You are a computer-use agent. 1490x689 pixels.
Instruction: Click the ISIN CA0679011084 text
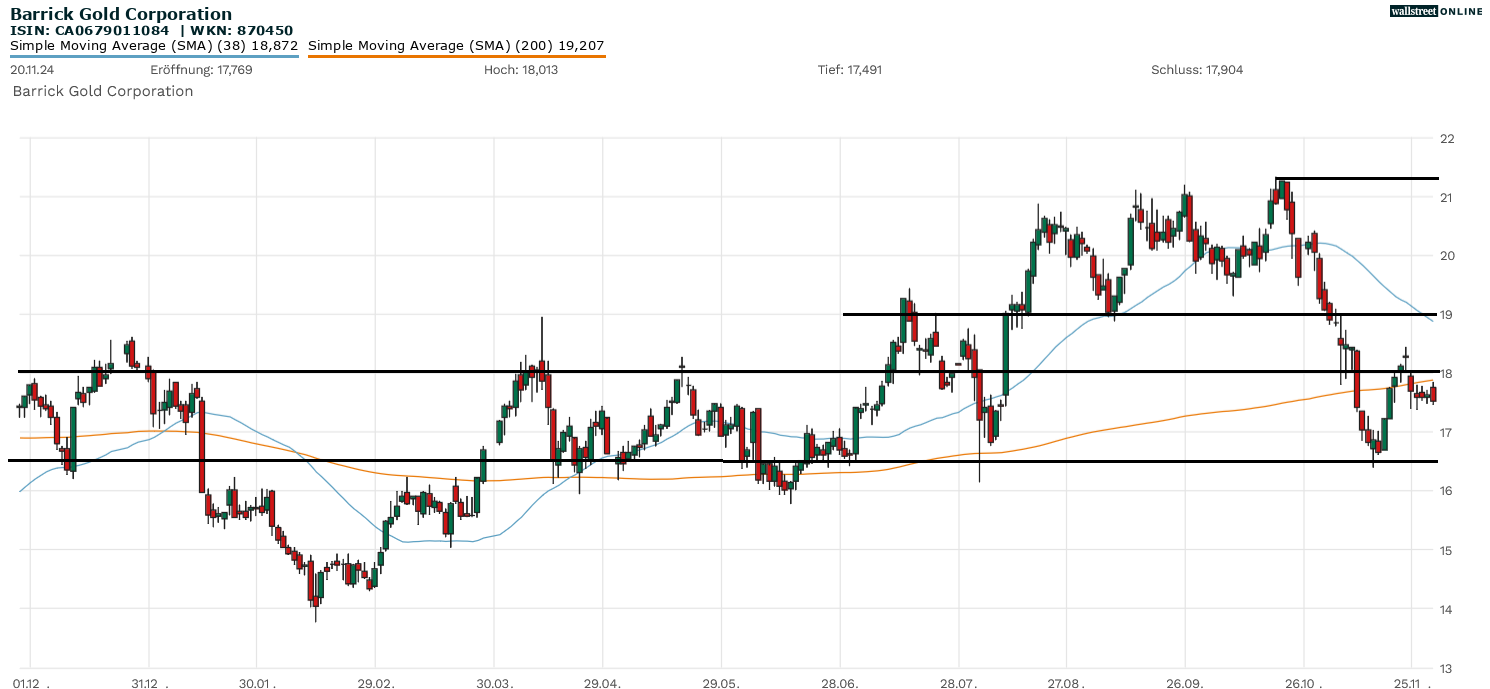pyautogui.click(x=92, y=30)
